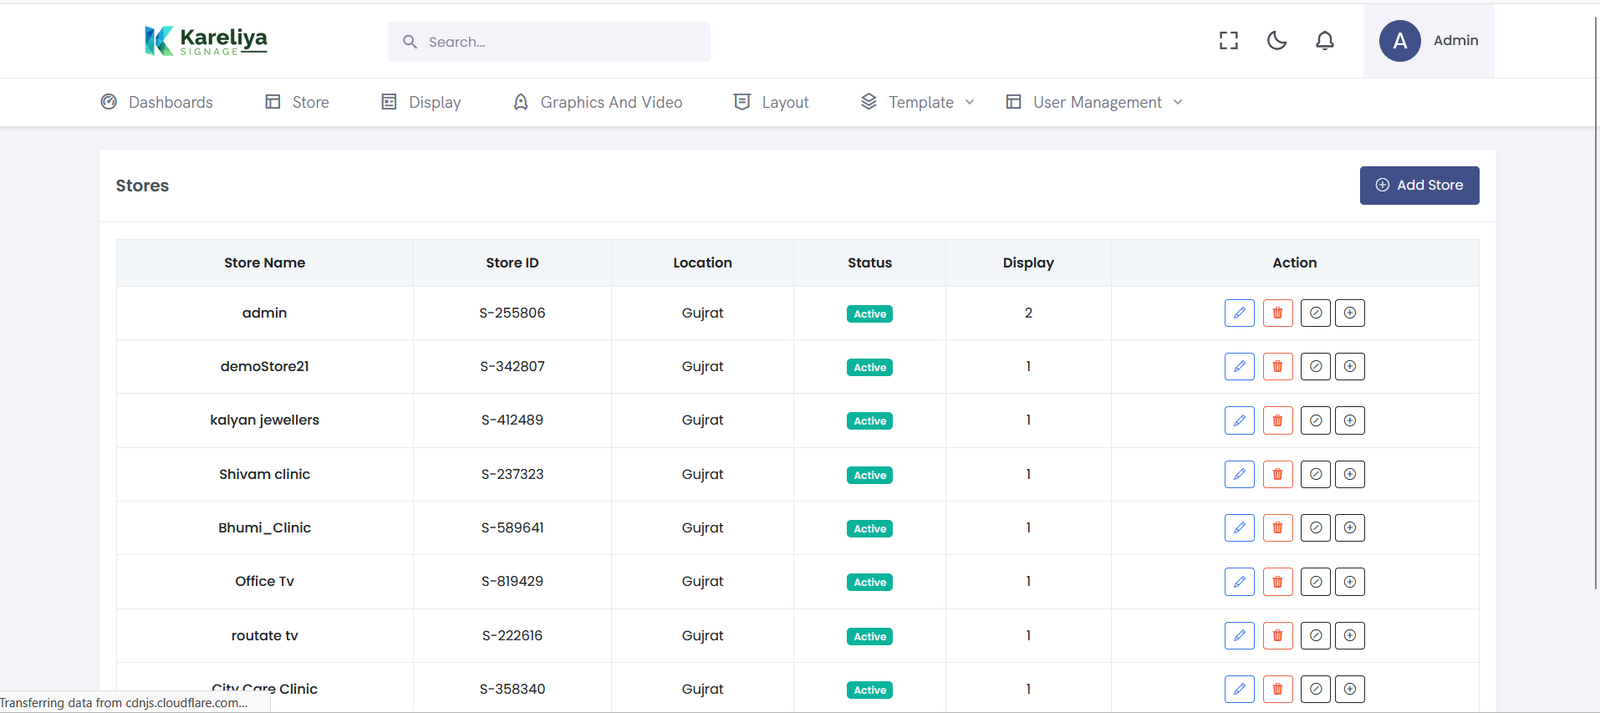Click plus icon for kalyan jewellers
The width and height of the screenshot is (1600, 713).
click(1350, 421)
